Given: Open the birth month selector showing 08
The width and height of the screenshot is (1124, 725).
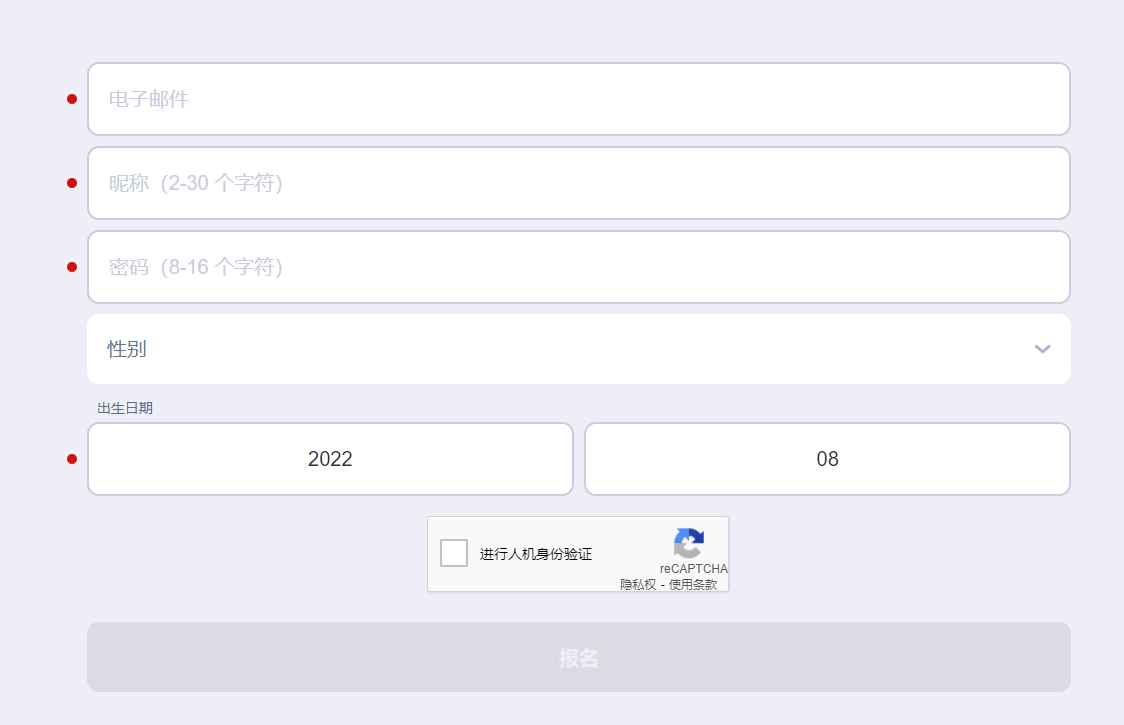Looking at the screenshot, I should [x=827, y=459].
